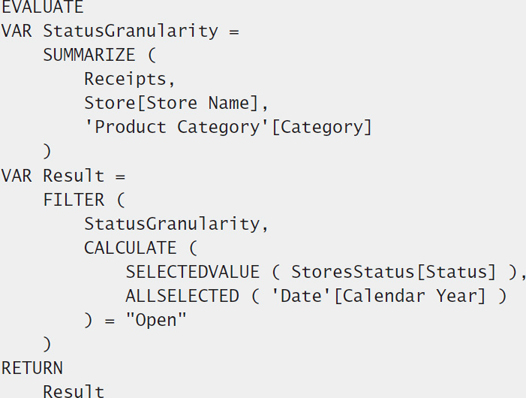Click the SELECTEDVALUE function name
This screenshot has width=526, height=398.
193,272
